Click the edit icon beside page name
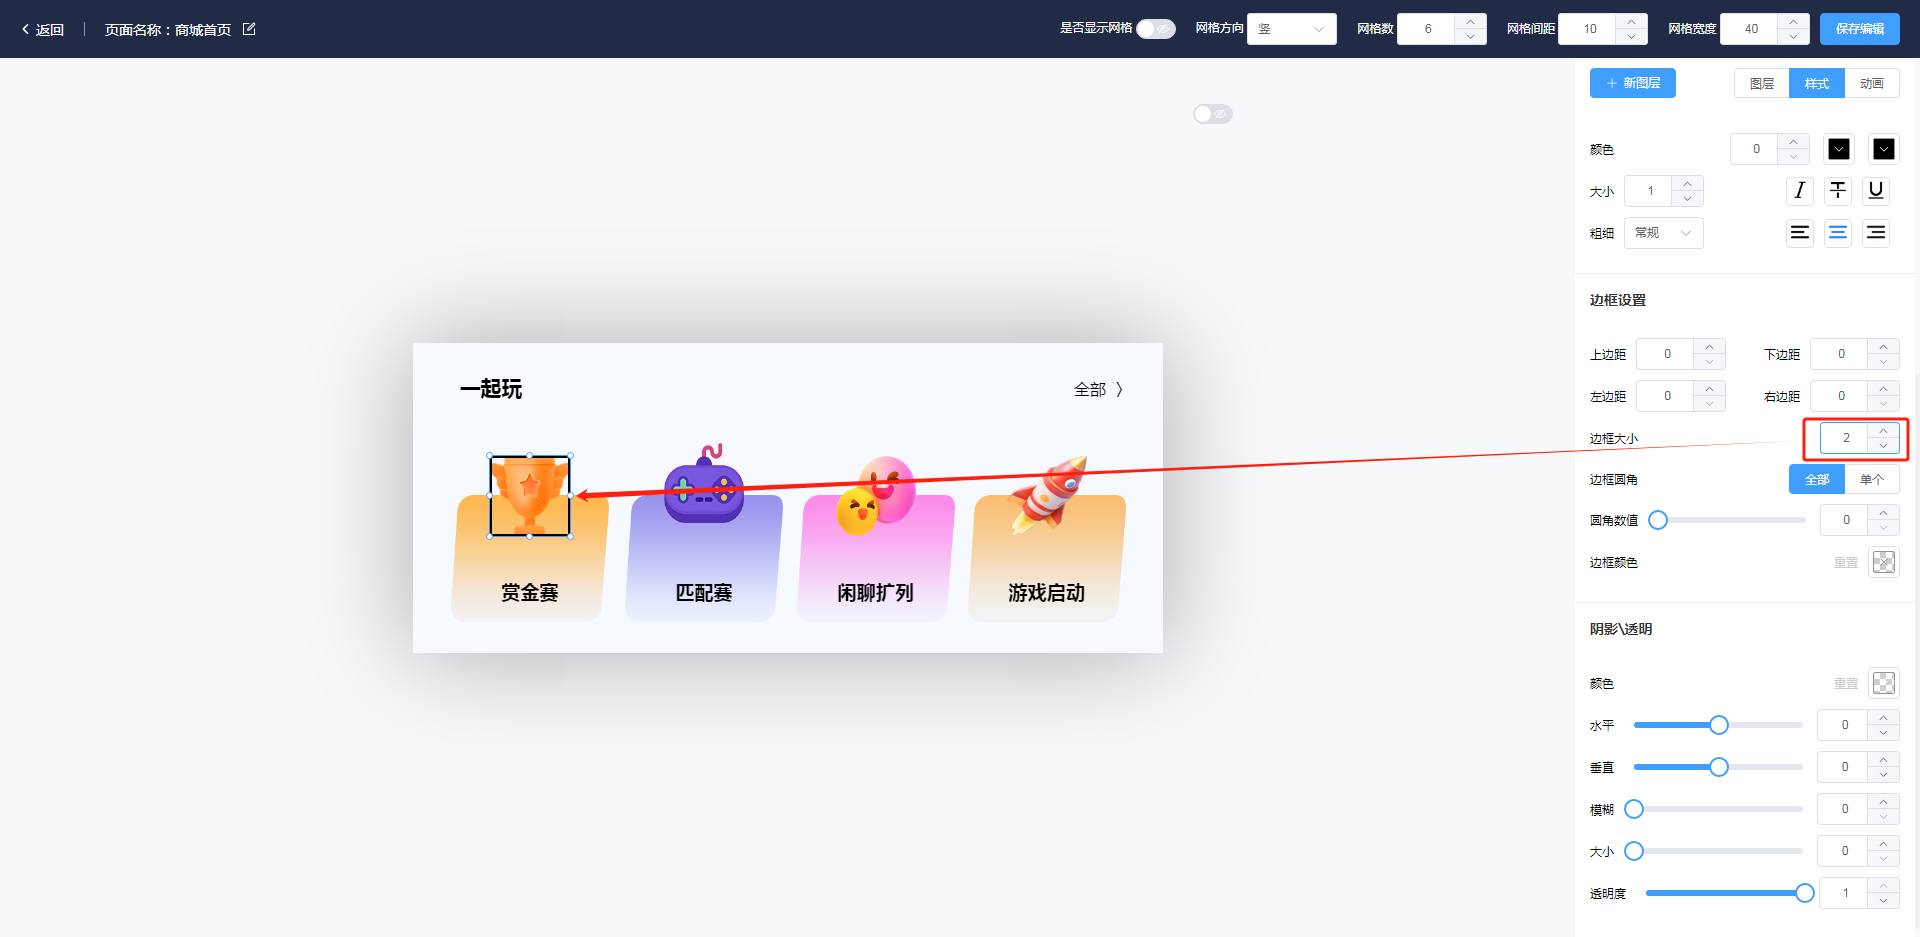The height and width of the screenshot is (937, 1920). coord(249,29)
